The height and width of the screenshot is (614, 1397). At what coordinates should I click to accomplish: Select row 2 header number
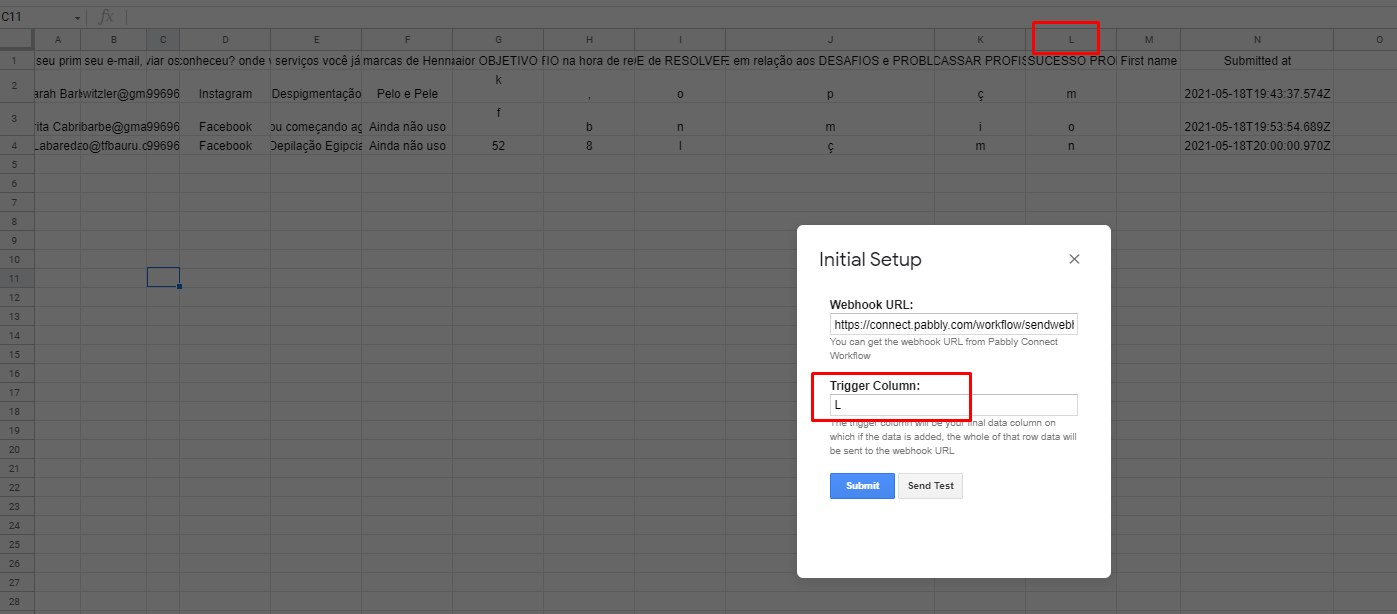[17, 86]
